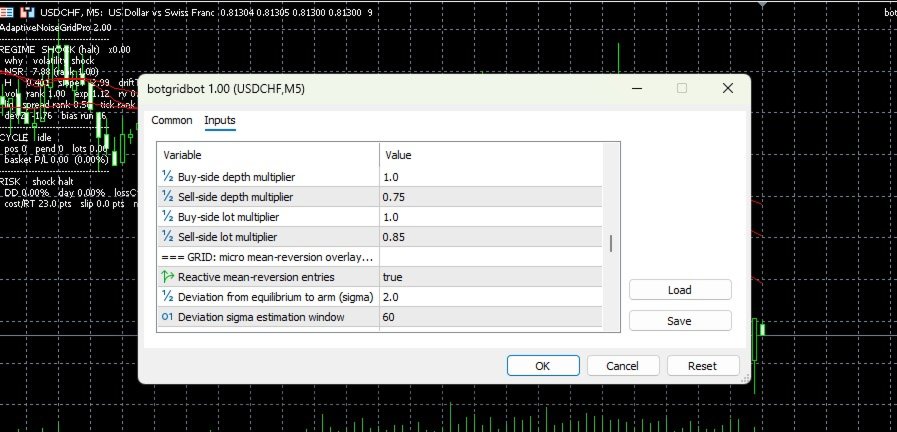The image size is (897, 432).
Task: Close the botgridbot dialog window
Action: point(728,89)
